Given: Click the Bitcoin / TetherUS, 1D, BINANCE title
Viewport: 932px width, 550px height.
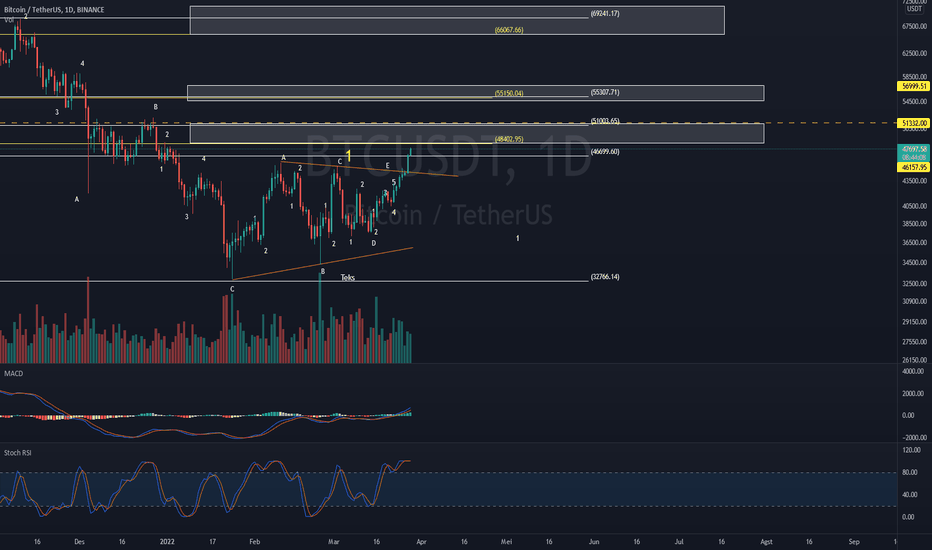Looking at the screenshot, I should coord(54,10).
